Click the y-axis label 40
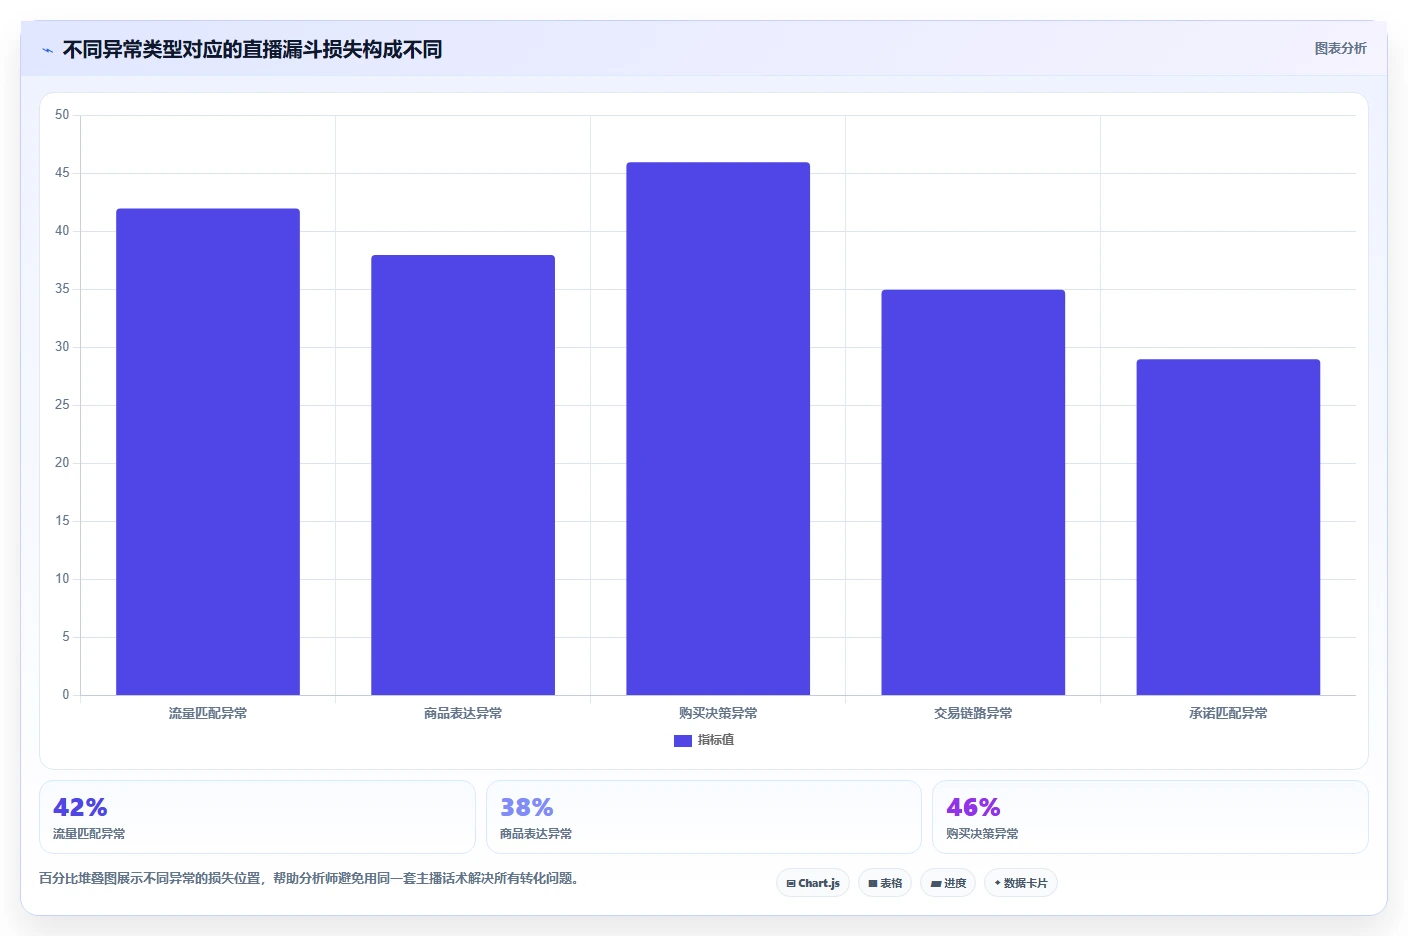Image resolution: width=1408 pixels, height=936 pixels. pyautogui.click(x=62, y=231)
